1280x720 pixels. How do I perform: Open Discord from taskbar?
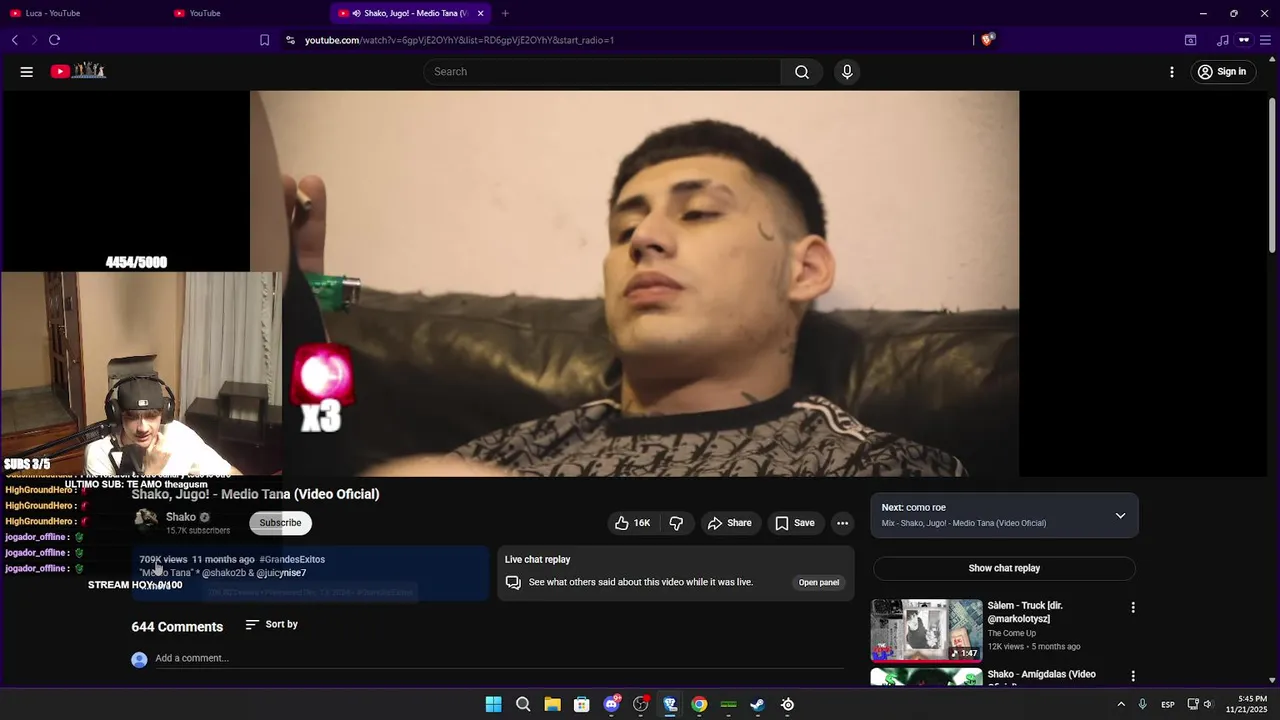pos(611,705)
